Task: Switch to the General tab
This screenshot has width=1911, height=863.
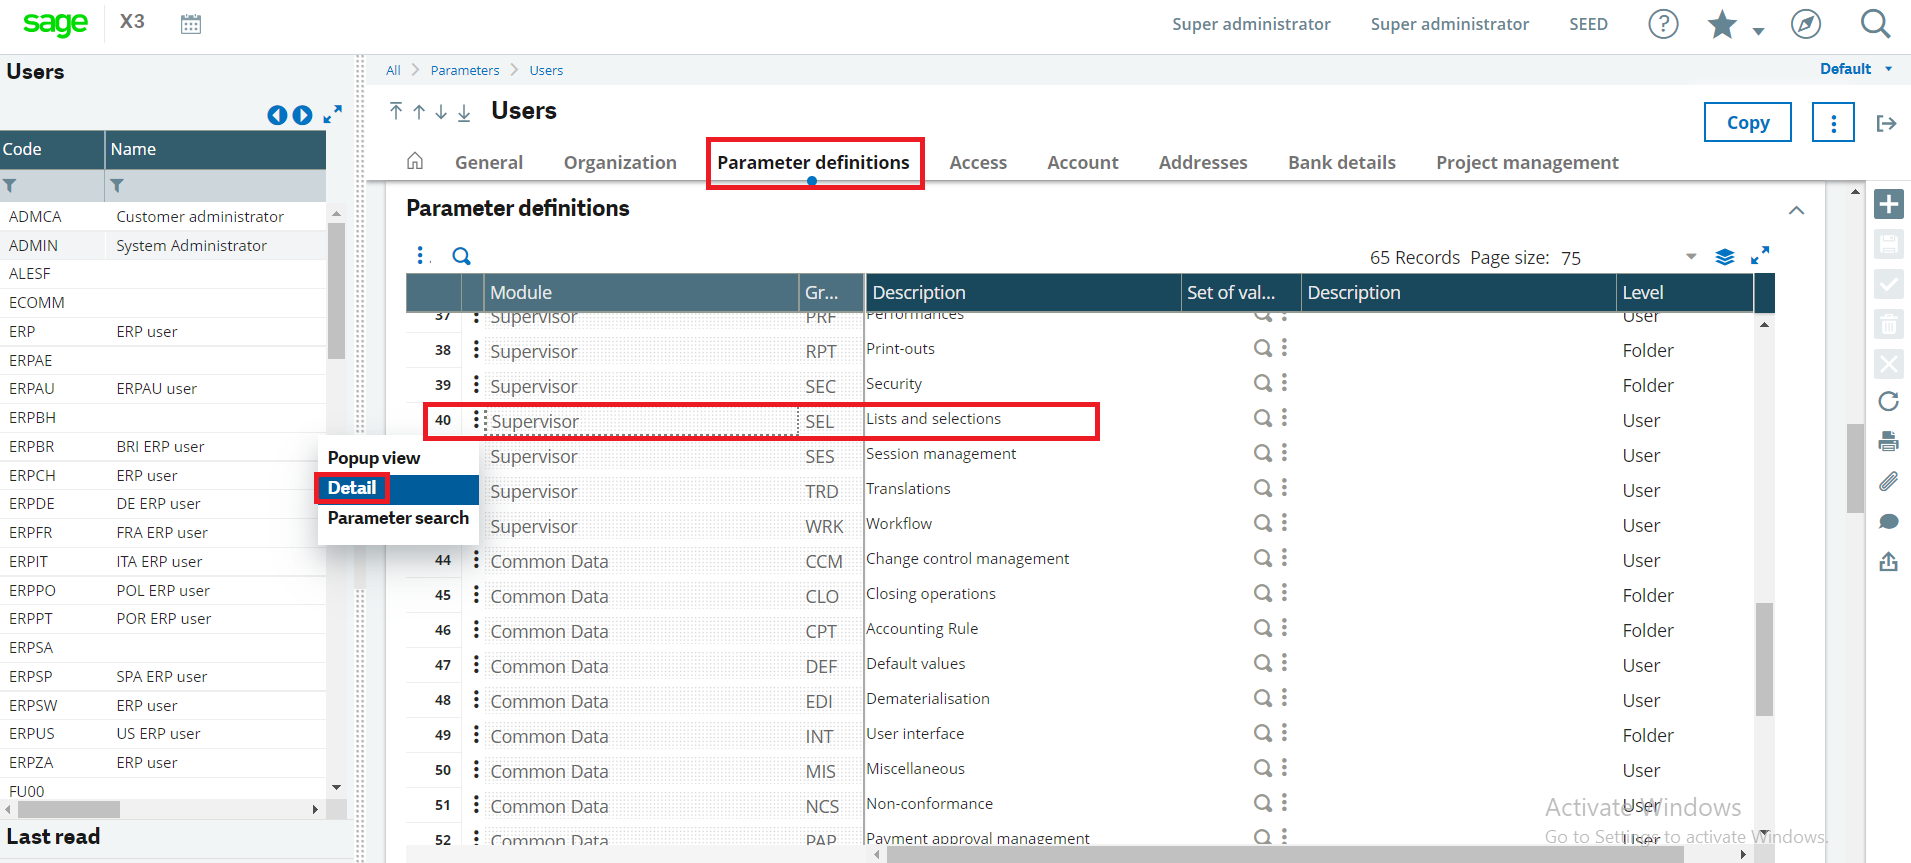Action: pyautogui.click(x=489, y=162)
